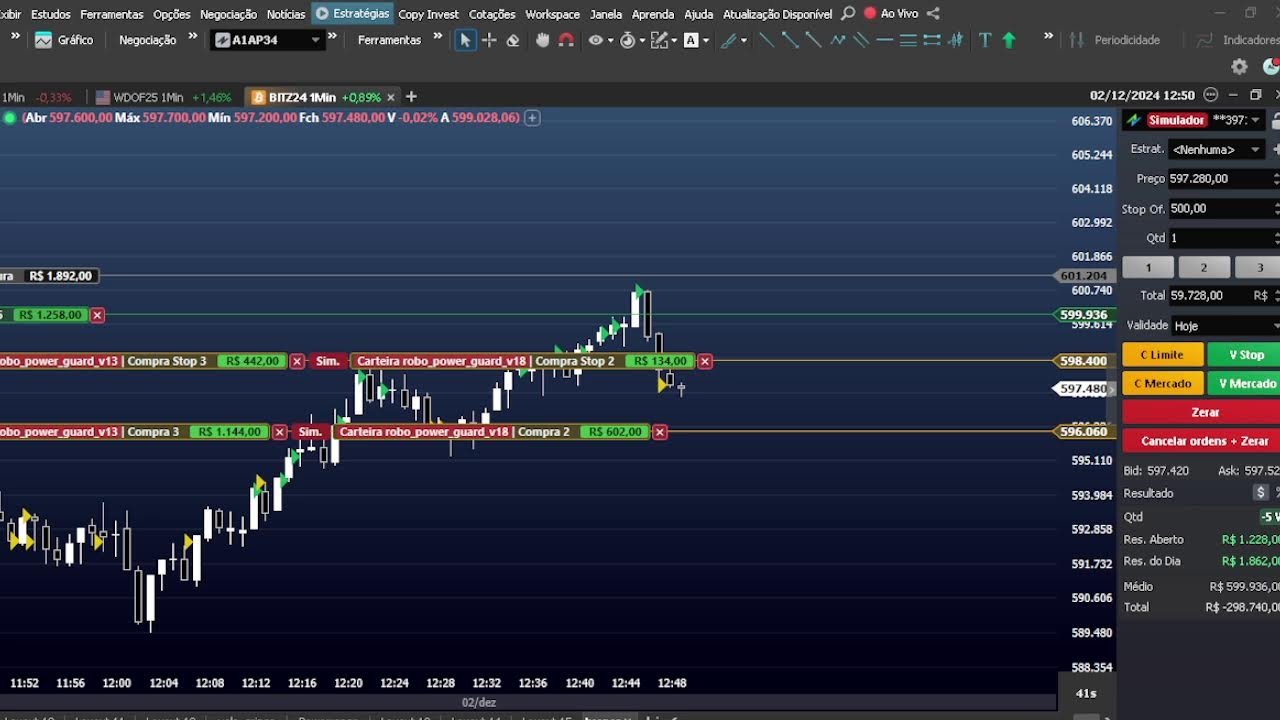Open the Validade Hoje dropdown

point(1224,326)
